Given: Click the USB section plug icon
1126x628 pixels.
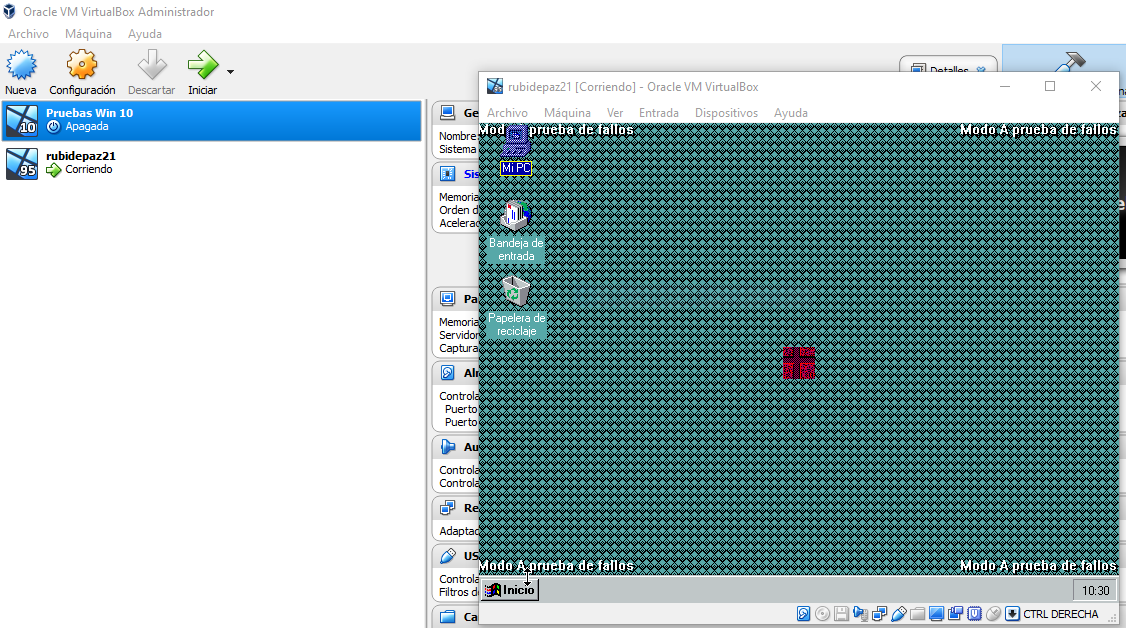Looking at the screenshot, I should tap(447, 556).
